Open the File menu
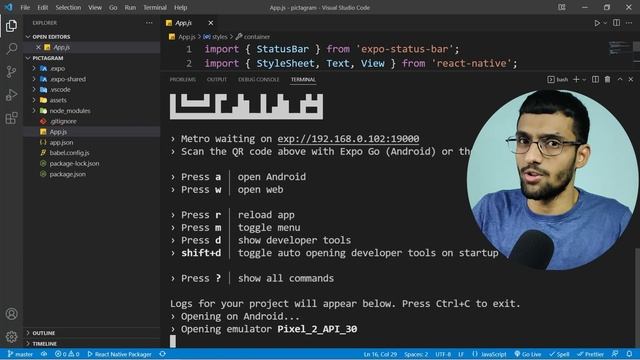Image resolution: width=640 pixels, height=360 pixels. [x=25, y=7]
